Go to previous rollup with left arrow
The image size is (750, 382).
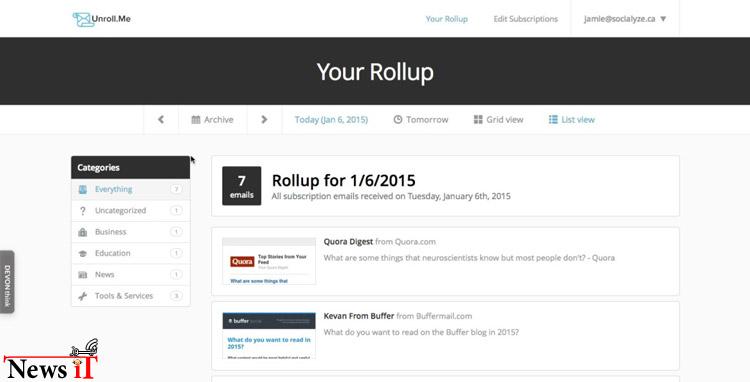coord(161,120)
